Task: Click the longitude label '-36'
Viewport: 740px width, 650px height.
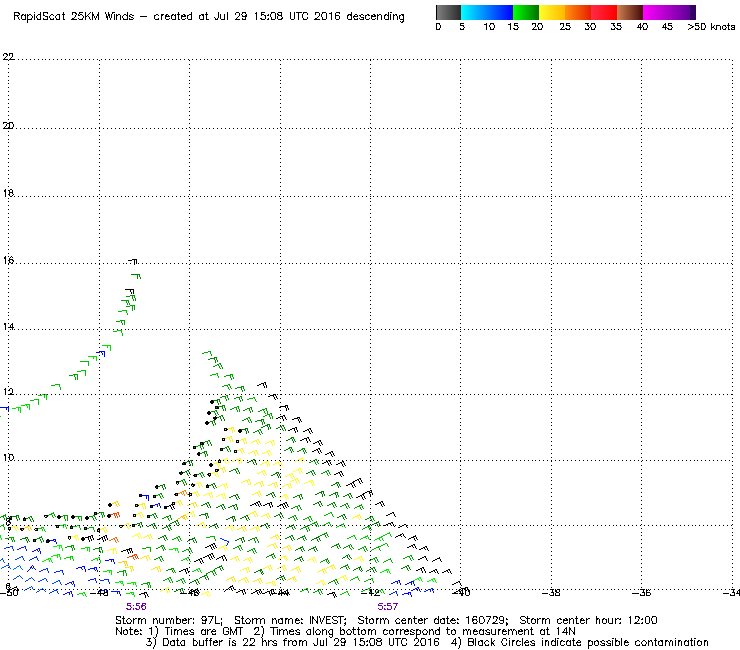Action: pyautogui.click(x=641, y=592)
